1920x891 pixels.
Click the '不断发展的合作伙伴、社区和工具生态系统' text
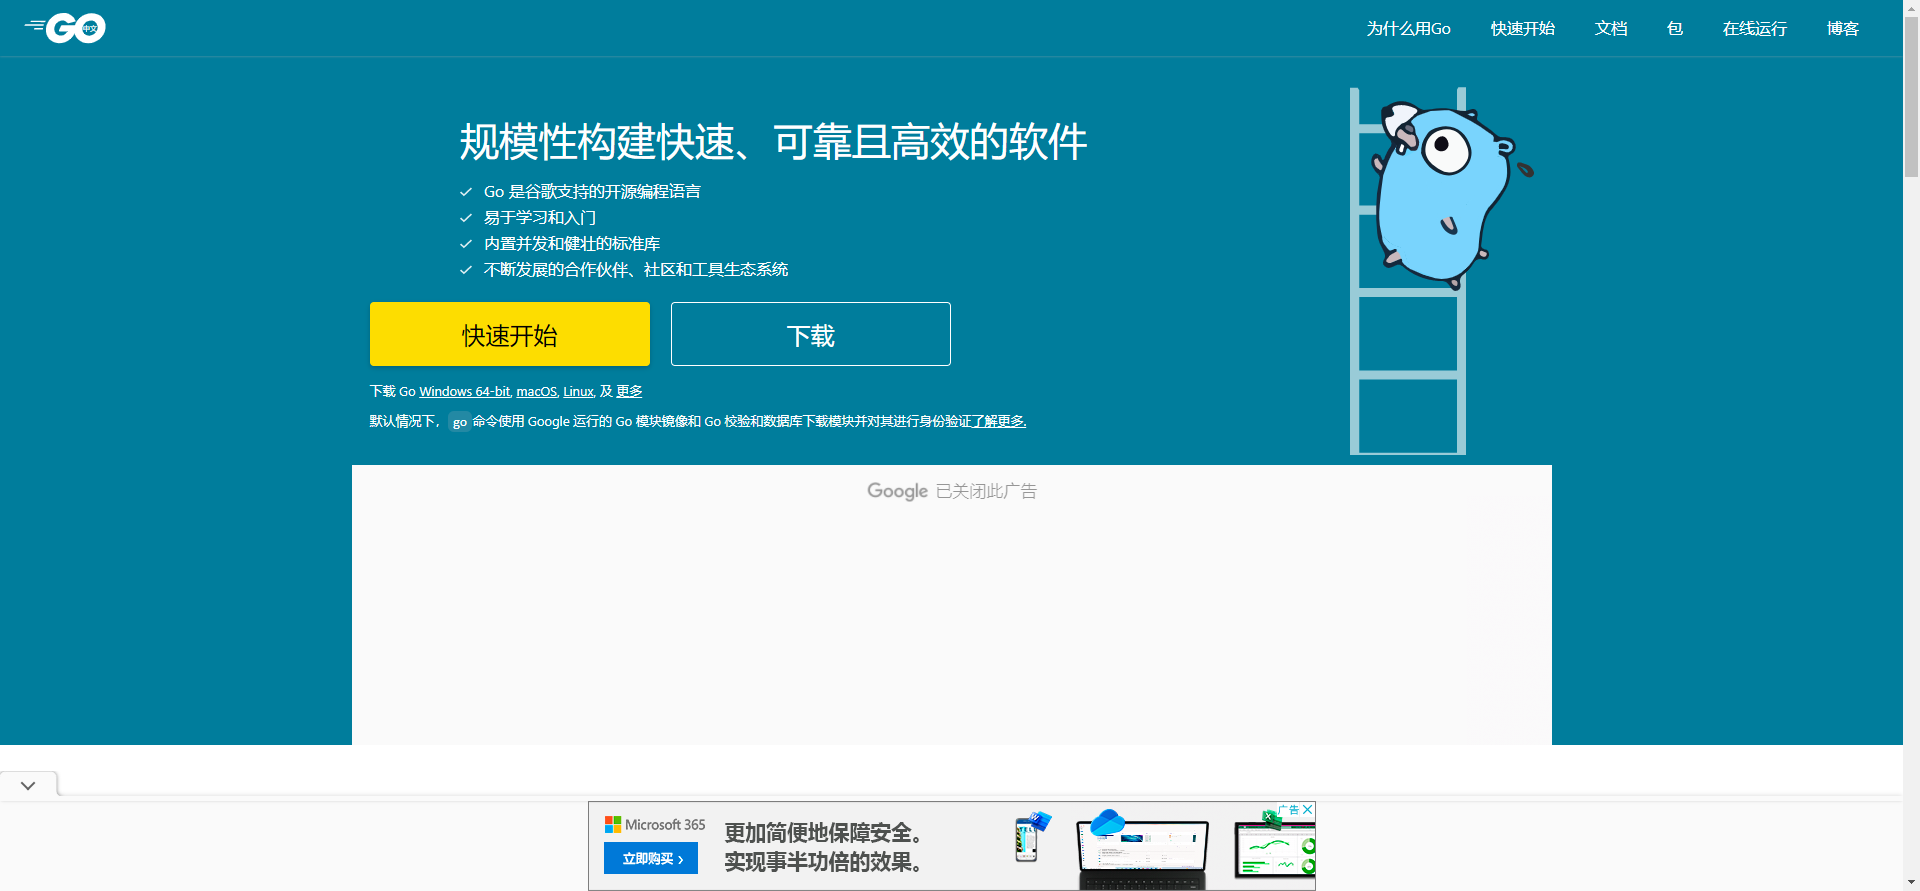point(636,270)
